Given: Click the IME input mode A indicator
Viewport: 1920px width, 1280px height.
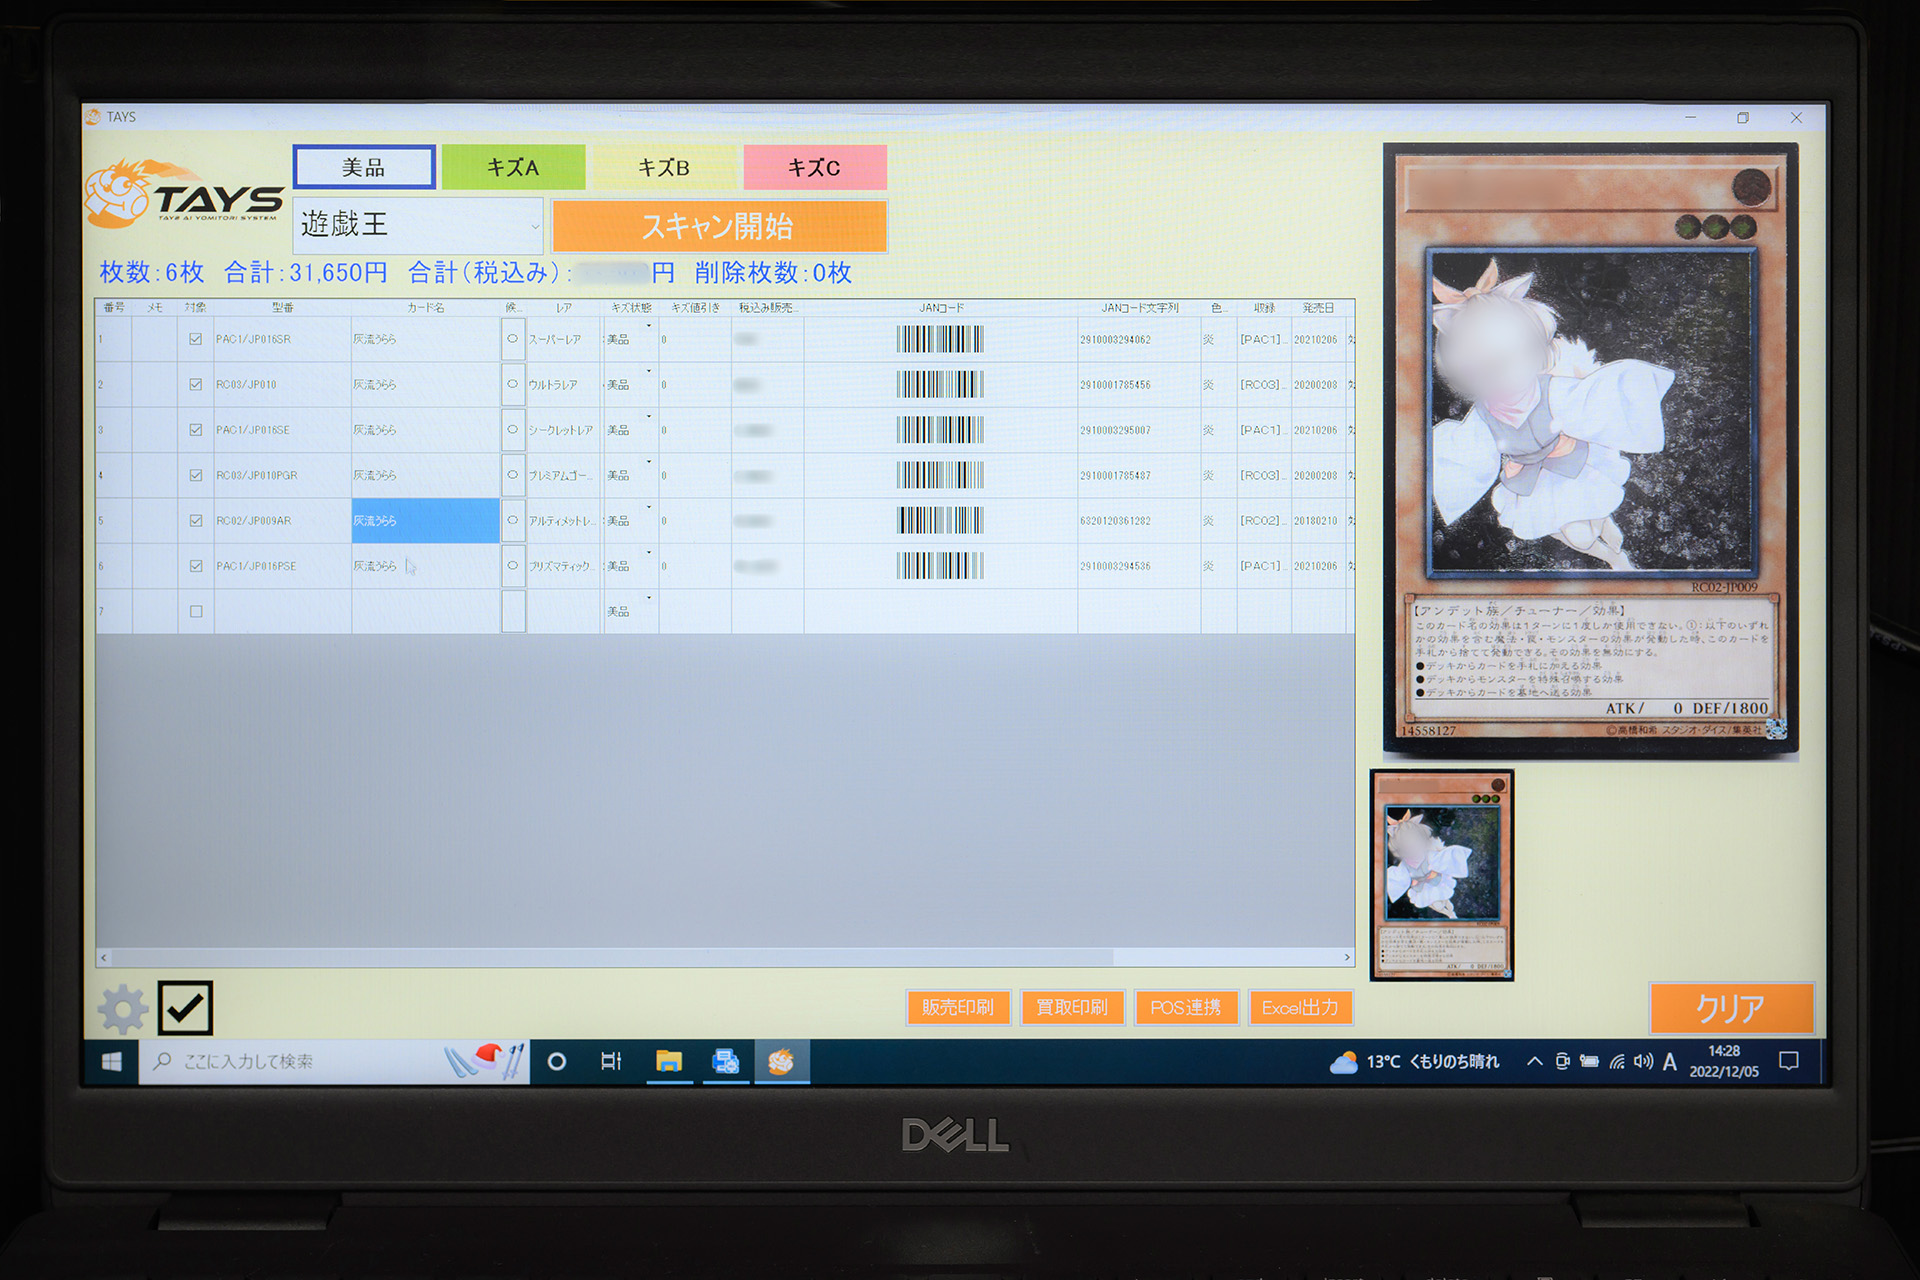Looking at the screenshot, I should 1669,1062.
